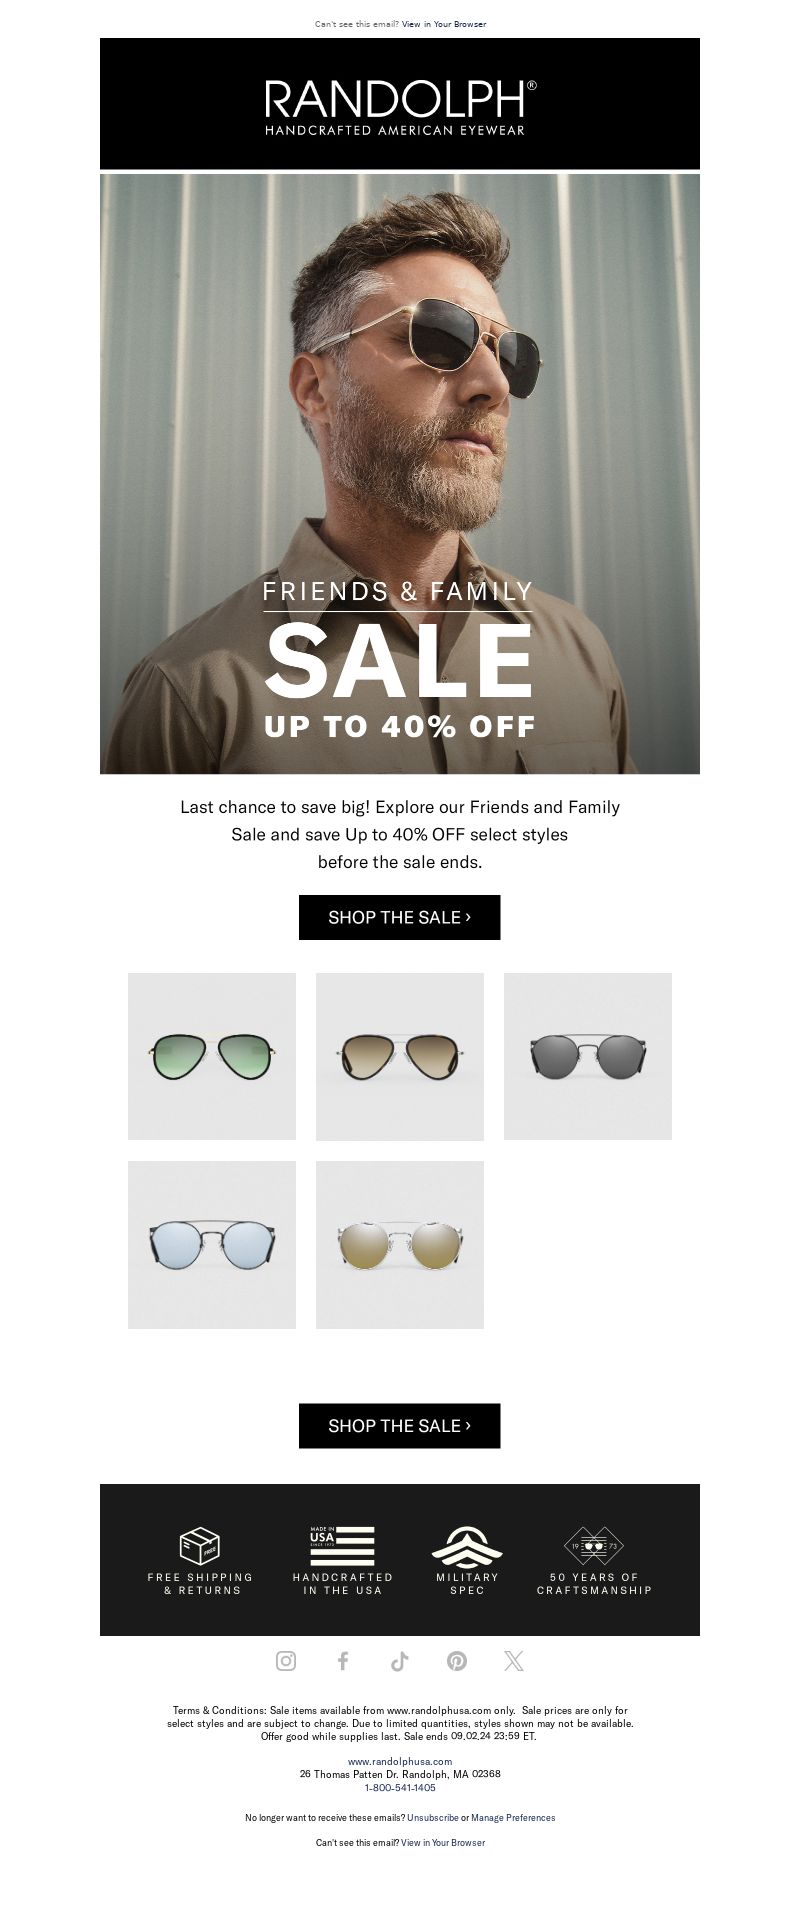Select the green lens aviator sunglasses thumbnail
This screenshot has width=800, height=1906.
coord(212,1056)
